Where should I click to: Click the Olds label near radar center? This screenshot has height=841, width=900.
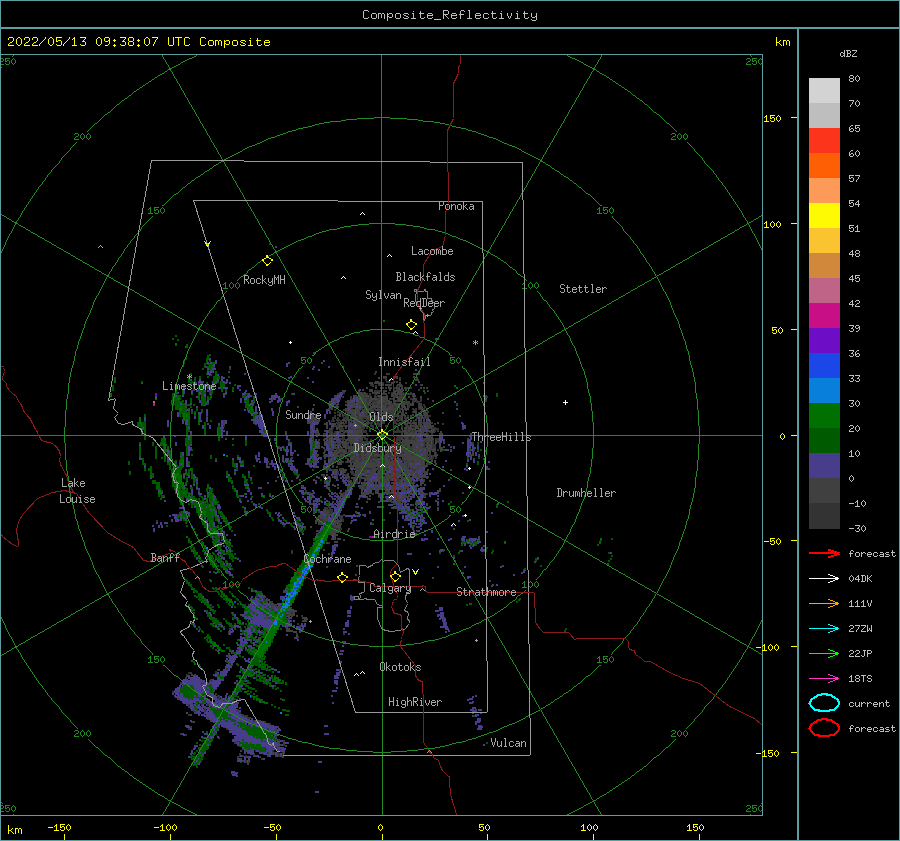[x=381, y=417]
